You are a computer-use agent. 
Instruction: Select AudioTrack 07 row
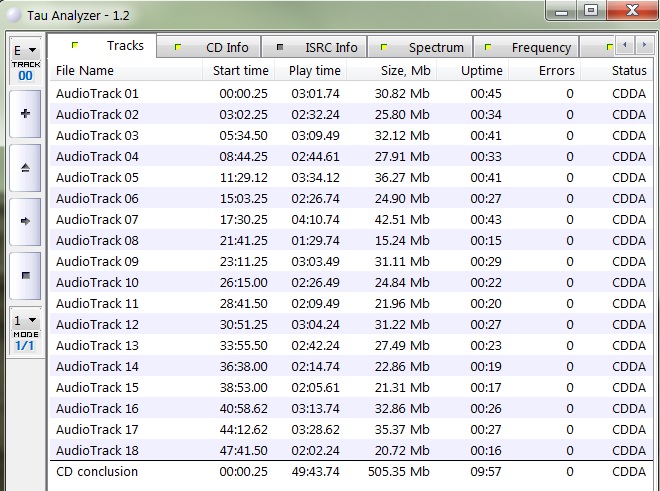[97, 219]
